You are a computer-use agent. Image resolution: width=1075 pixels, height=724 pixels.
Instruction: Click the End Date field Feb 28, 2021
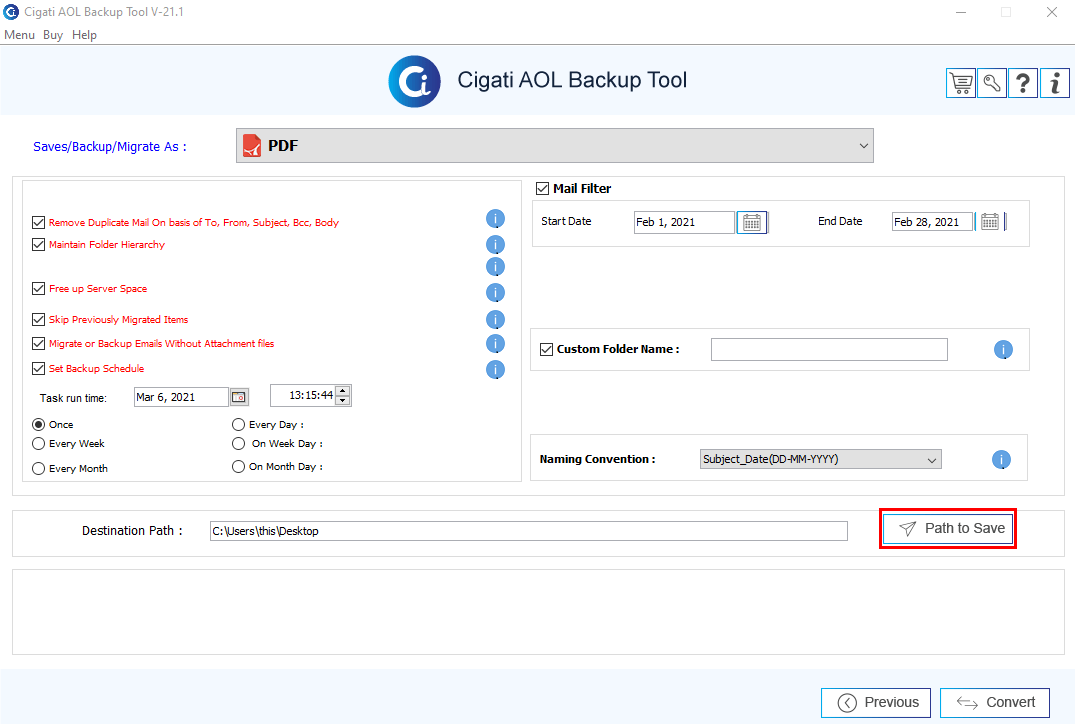coord(932,221)
